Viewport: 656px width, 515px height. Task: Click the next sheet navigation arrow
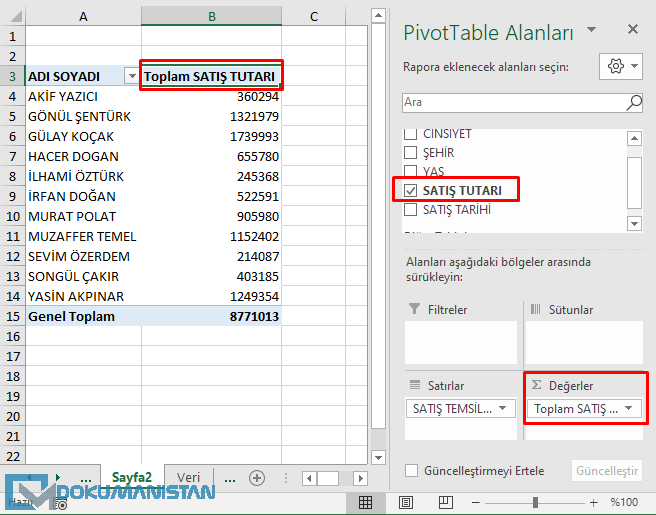coord(58,477)
